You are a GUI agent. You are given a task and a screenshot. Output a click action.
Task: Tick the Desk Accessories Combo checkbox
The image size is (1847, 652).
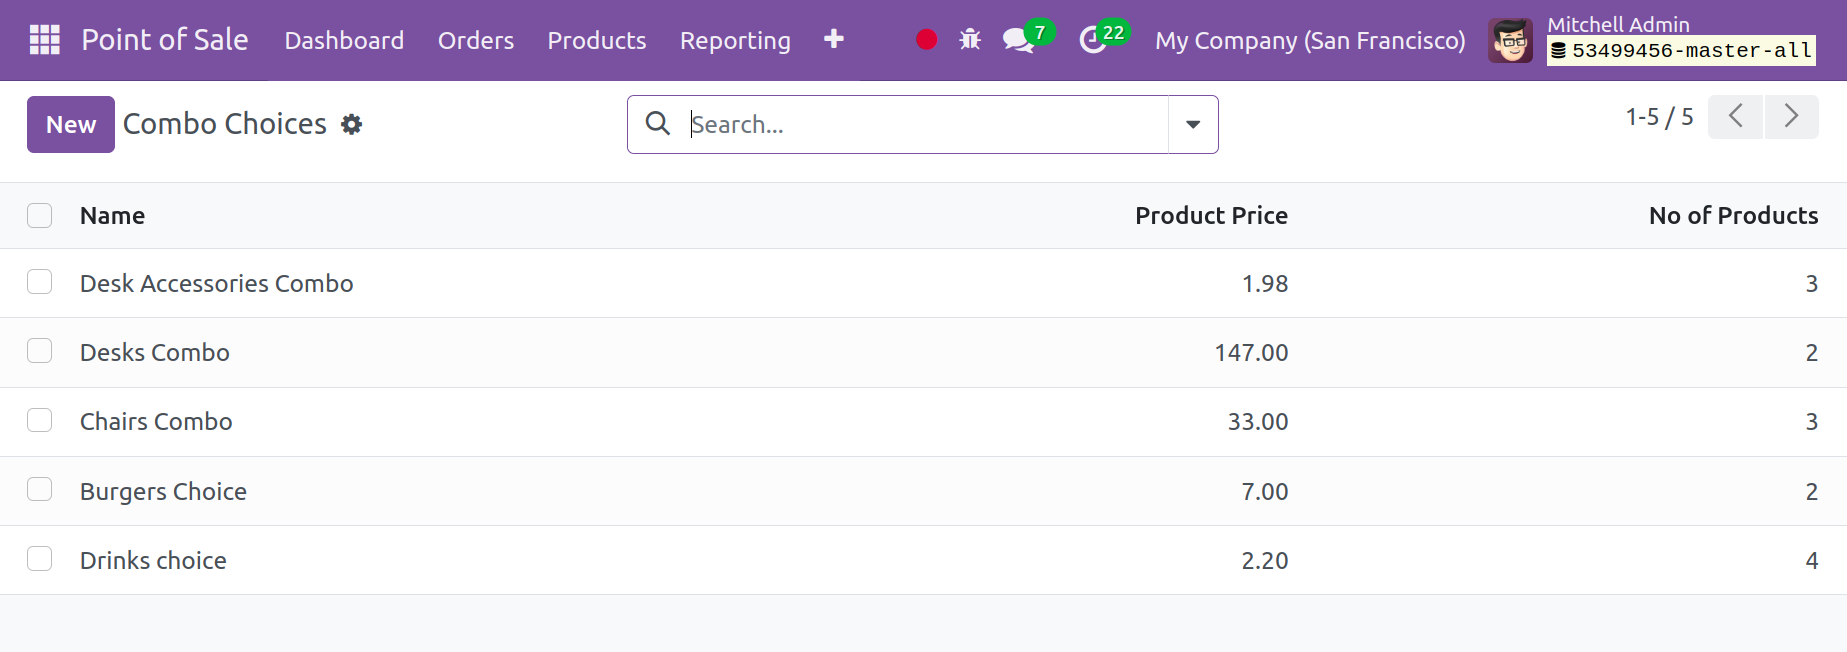click(x=40, y=283)
